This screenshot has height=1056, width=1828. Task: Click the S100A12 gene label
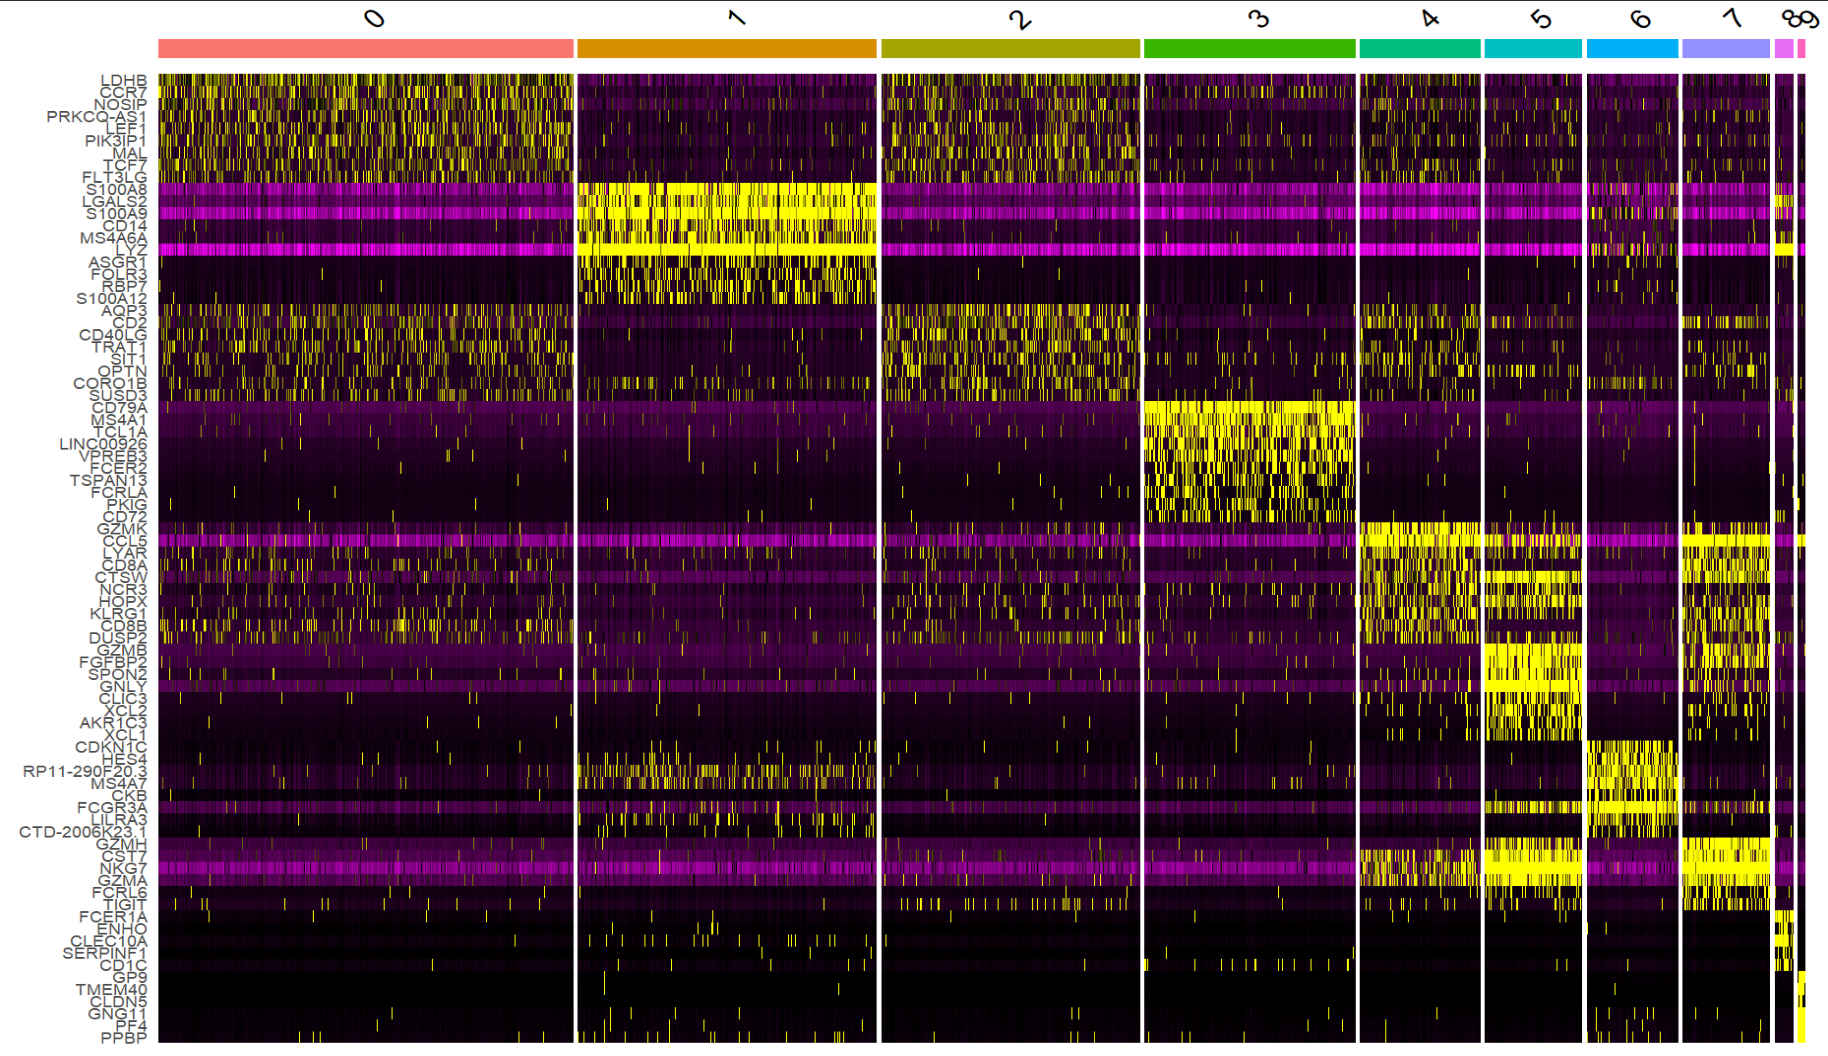[111, 298]
